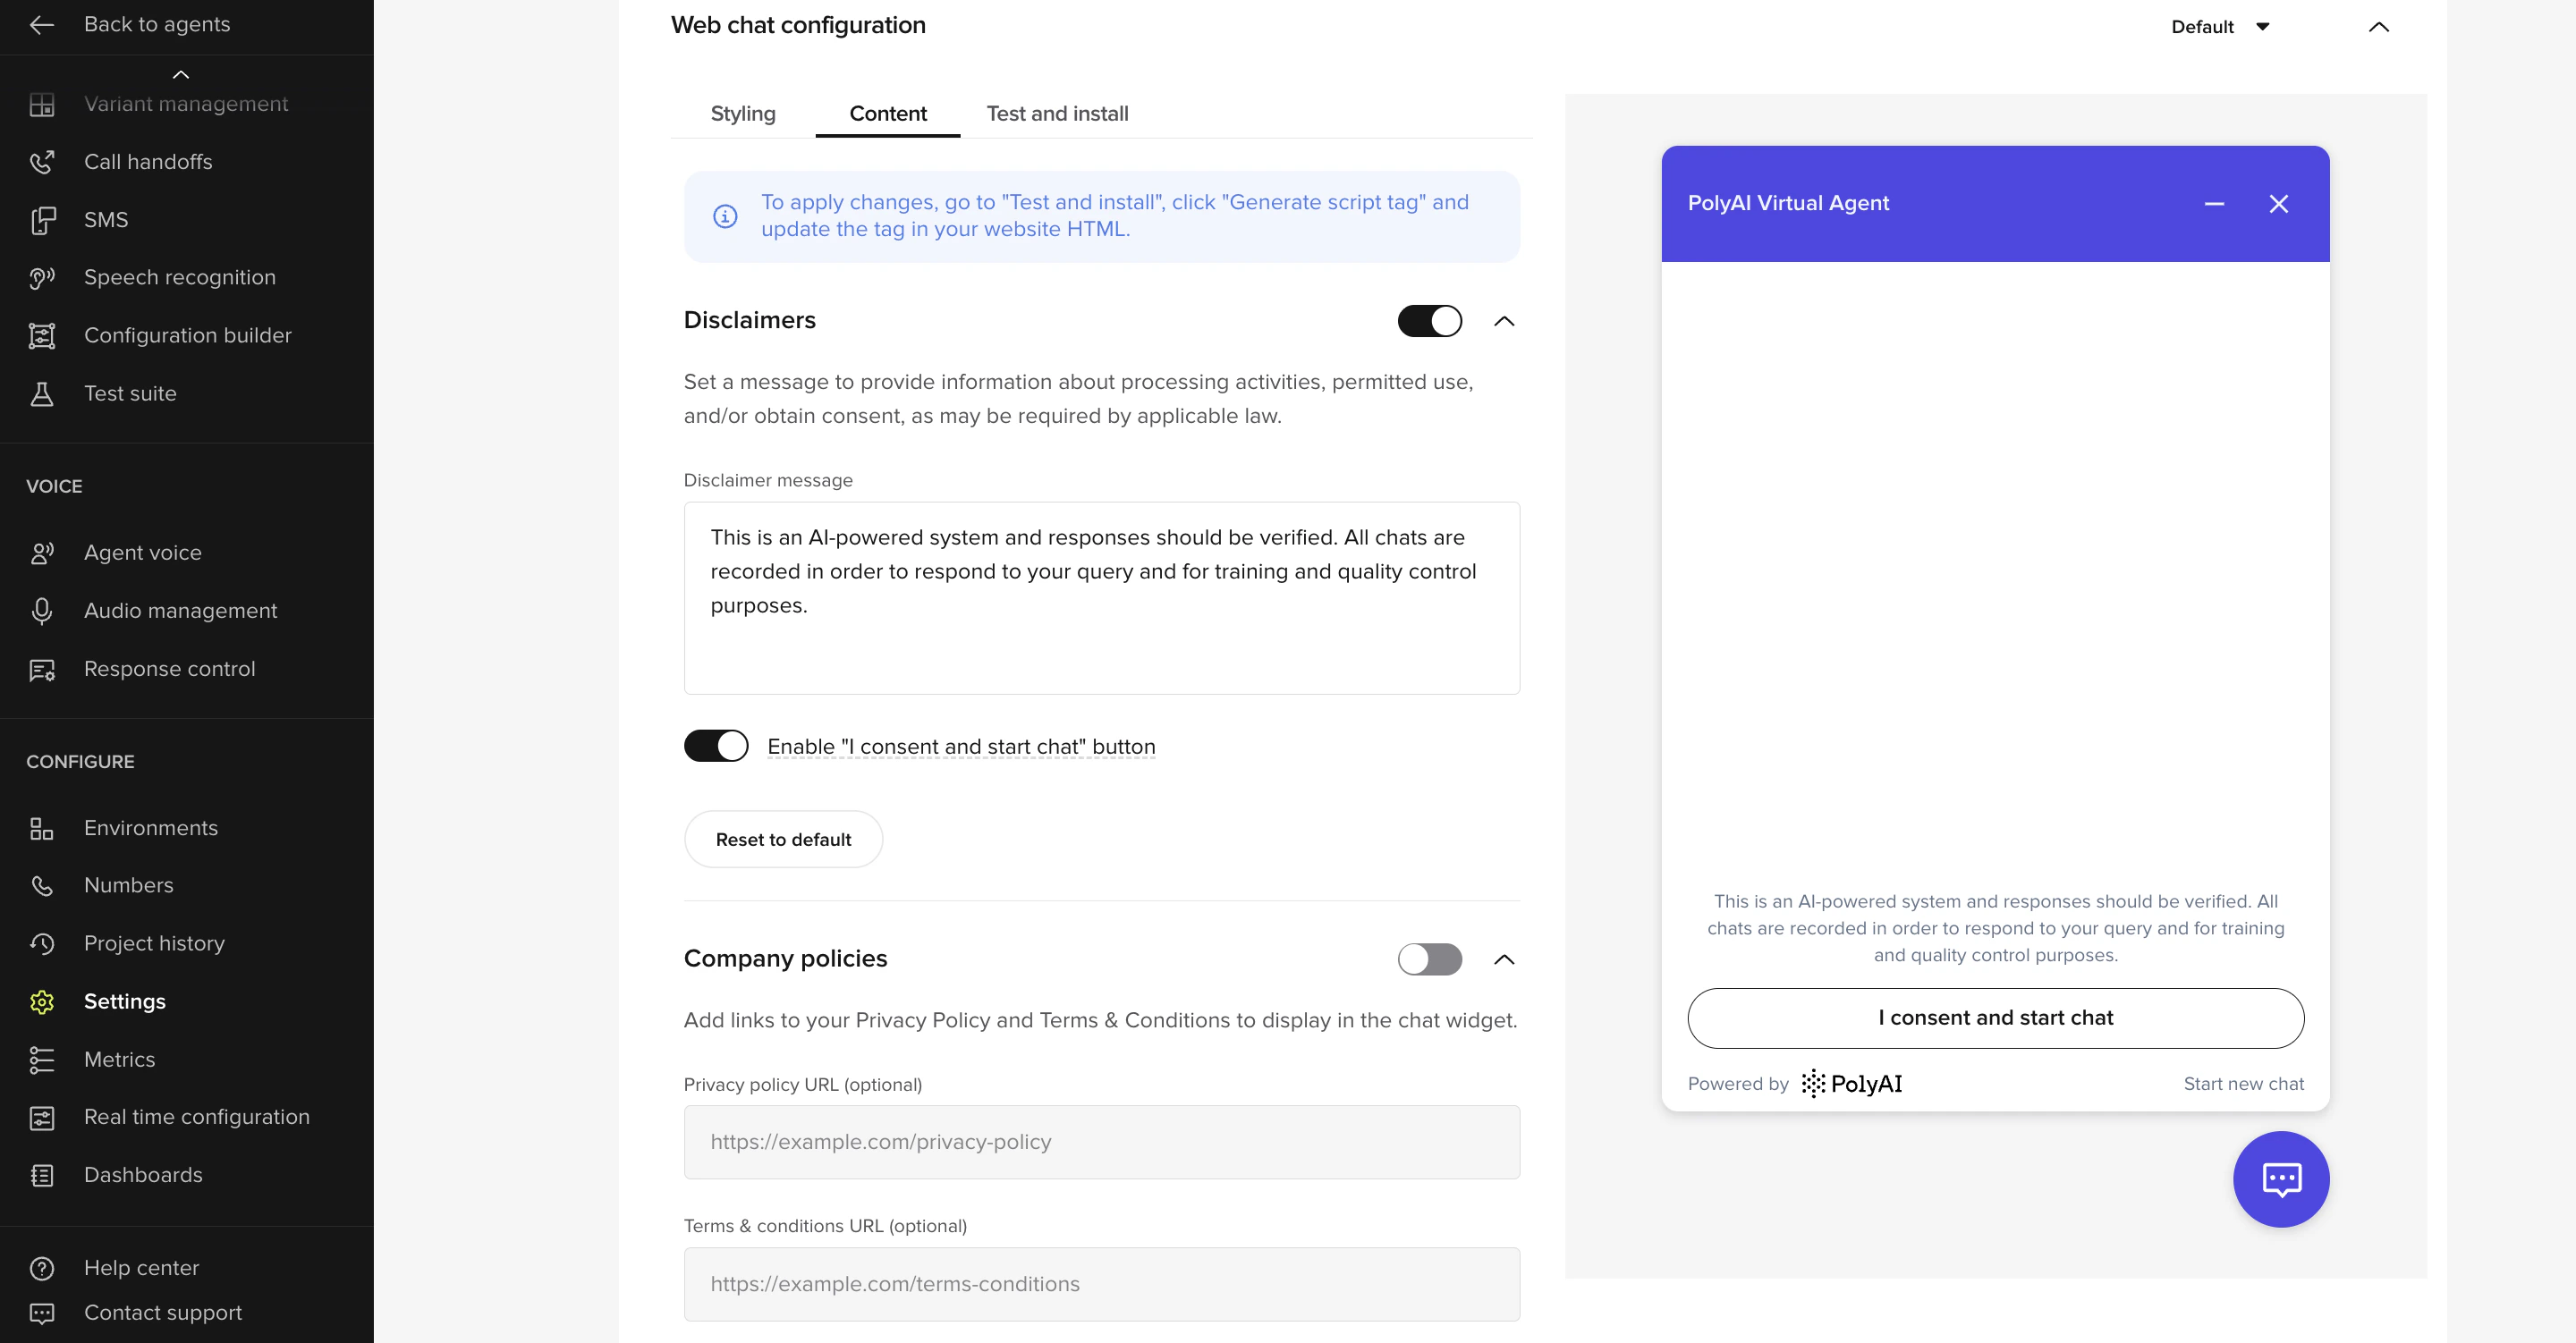
Task: Enable the Company policies toggle
Action: coord(1429,959)
